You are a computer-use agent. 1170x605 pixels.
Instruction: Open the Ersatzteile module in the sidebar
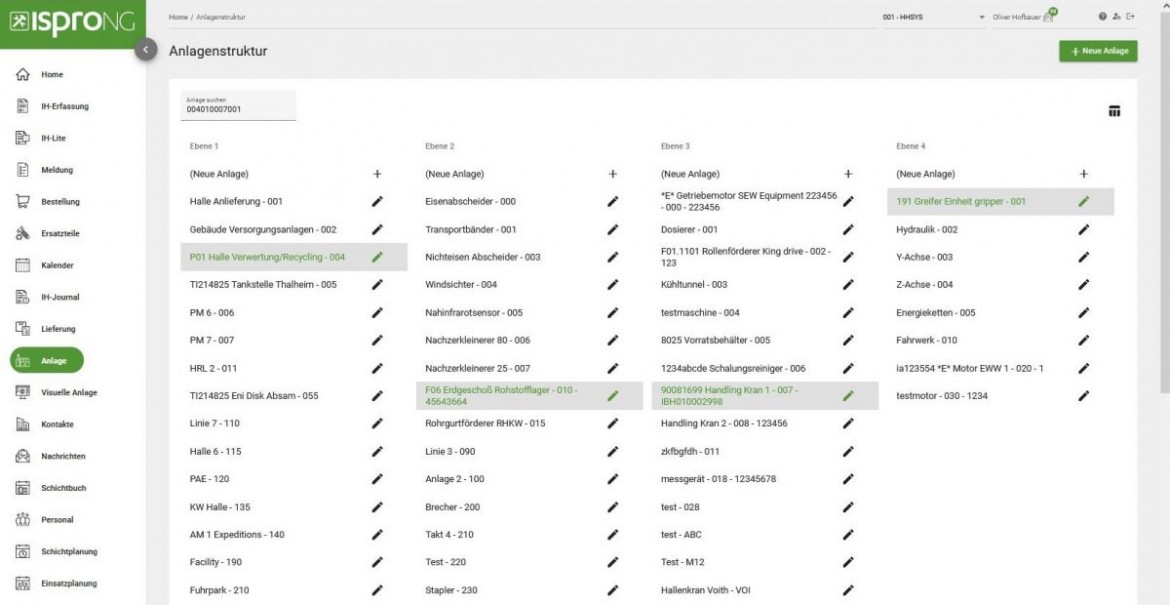click(61, 233)
